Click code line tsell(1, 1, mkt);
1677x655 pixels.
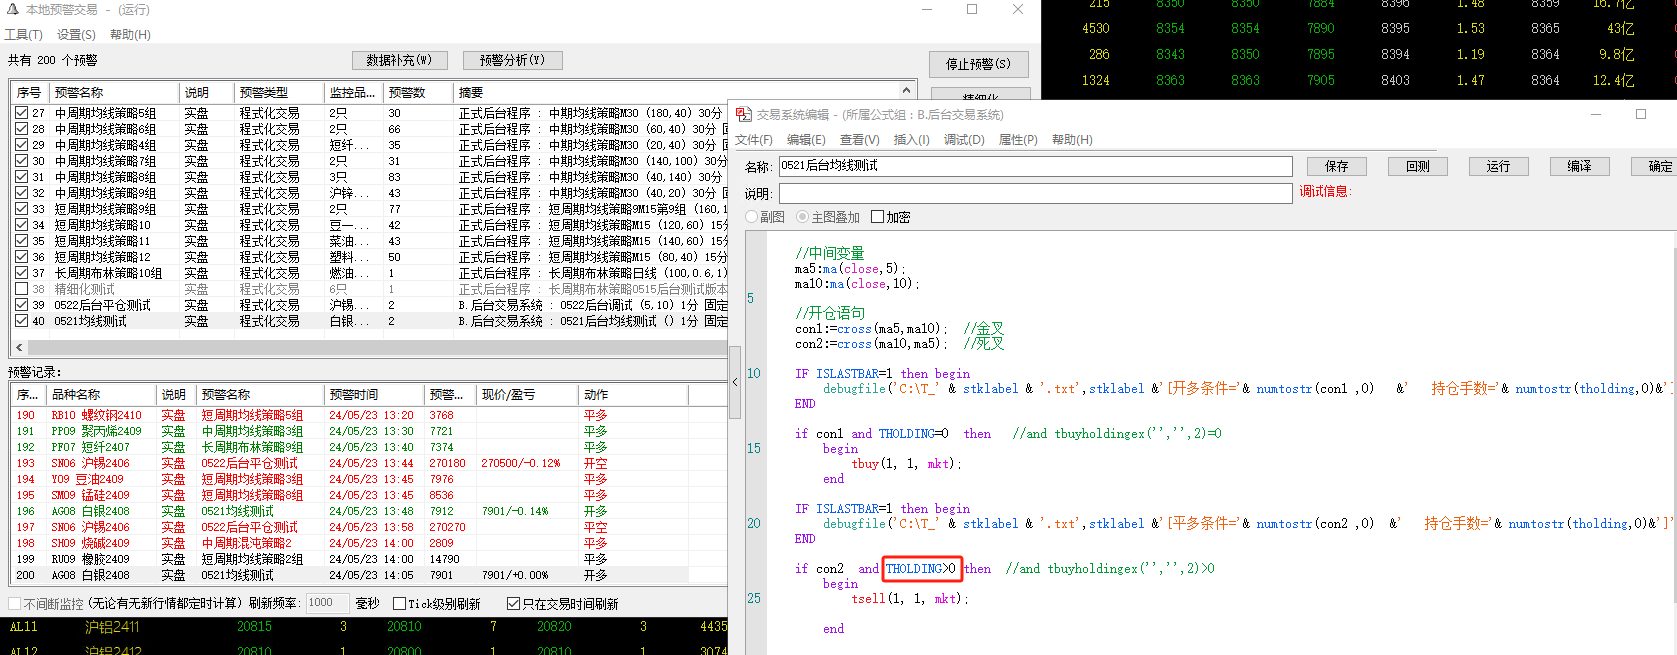click(910, 599)
